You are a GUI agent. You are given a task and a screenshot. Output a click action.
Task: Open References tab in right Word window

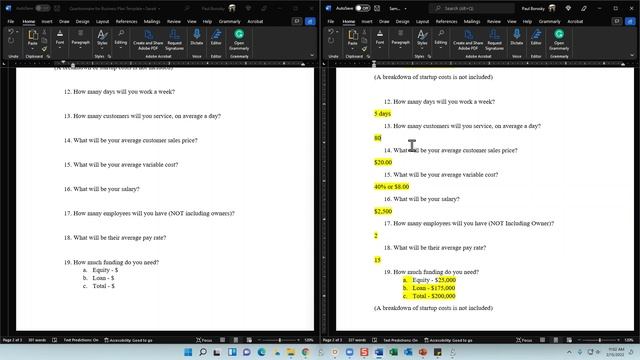[447, 21]
